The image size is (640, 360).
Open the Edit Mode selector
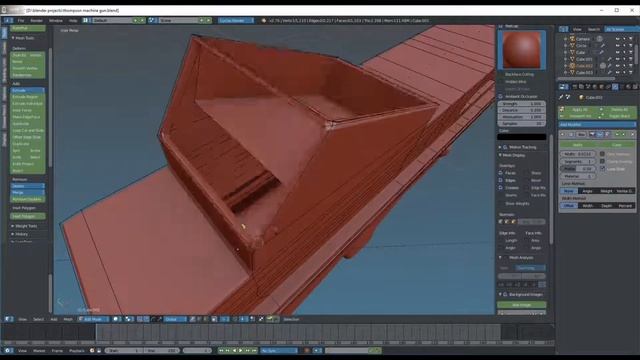[93, 319]
